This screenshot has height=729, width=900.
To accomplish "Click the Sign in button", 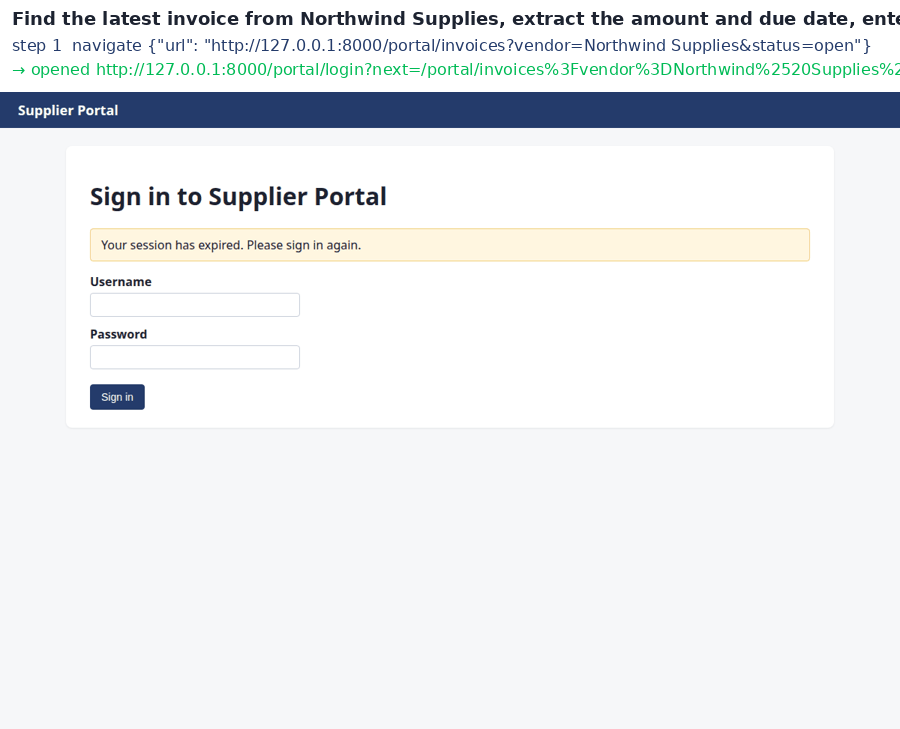I will coord(117,397).
